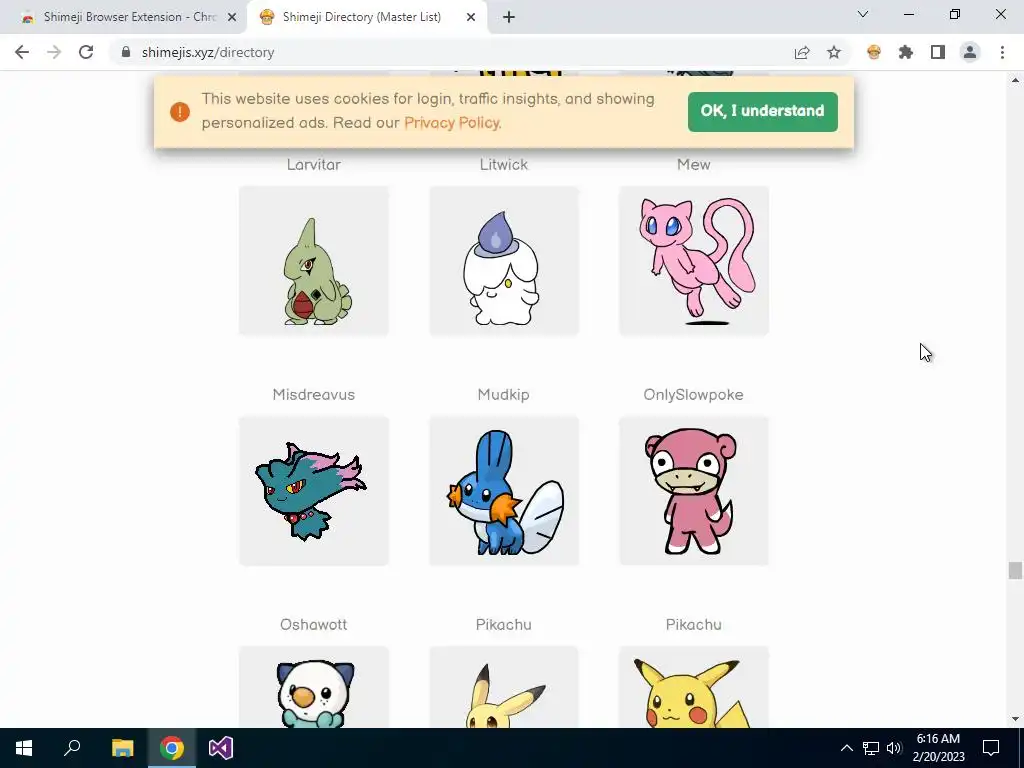Select the Shimeji Directory (Master List) tab
Viewport: 1024px width, 768px height.
(362, 17)
